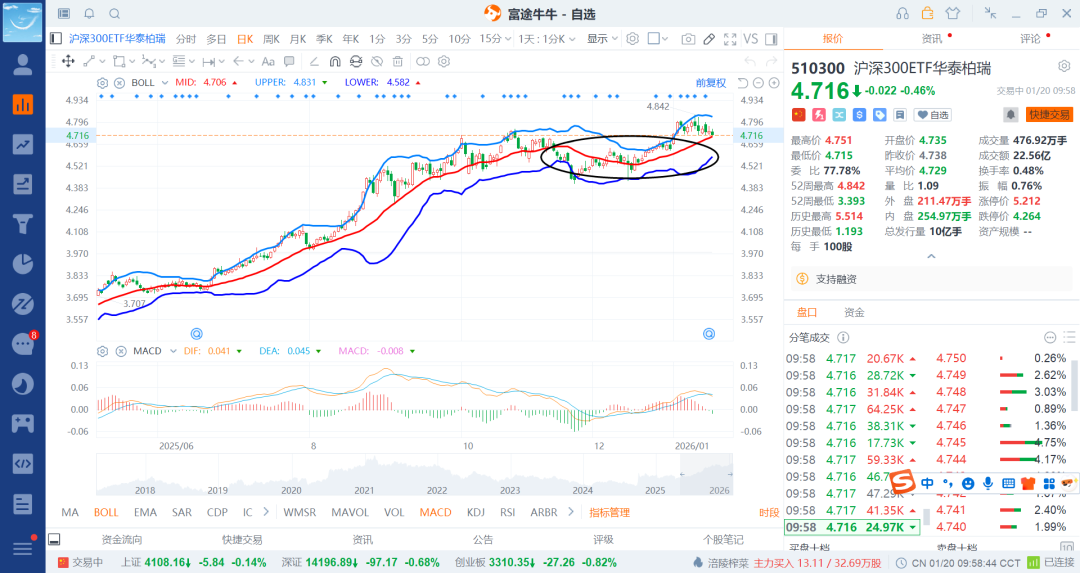Toggle the 自选 watchlist heart button
Image resolution: width=1080 pixels, height=573 pixels.
coord(932,115)
